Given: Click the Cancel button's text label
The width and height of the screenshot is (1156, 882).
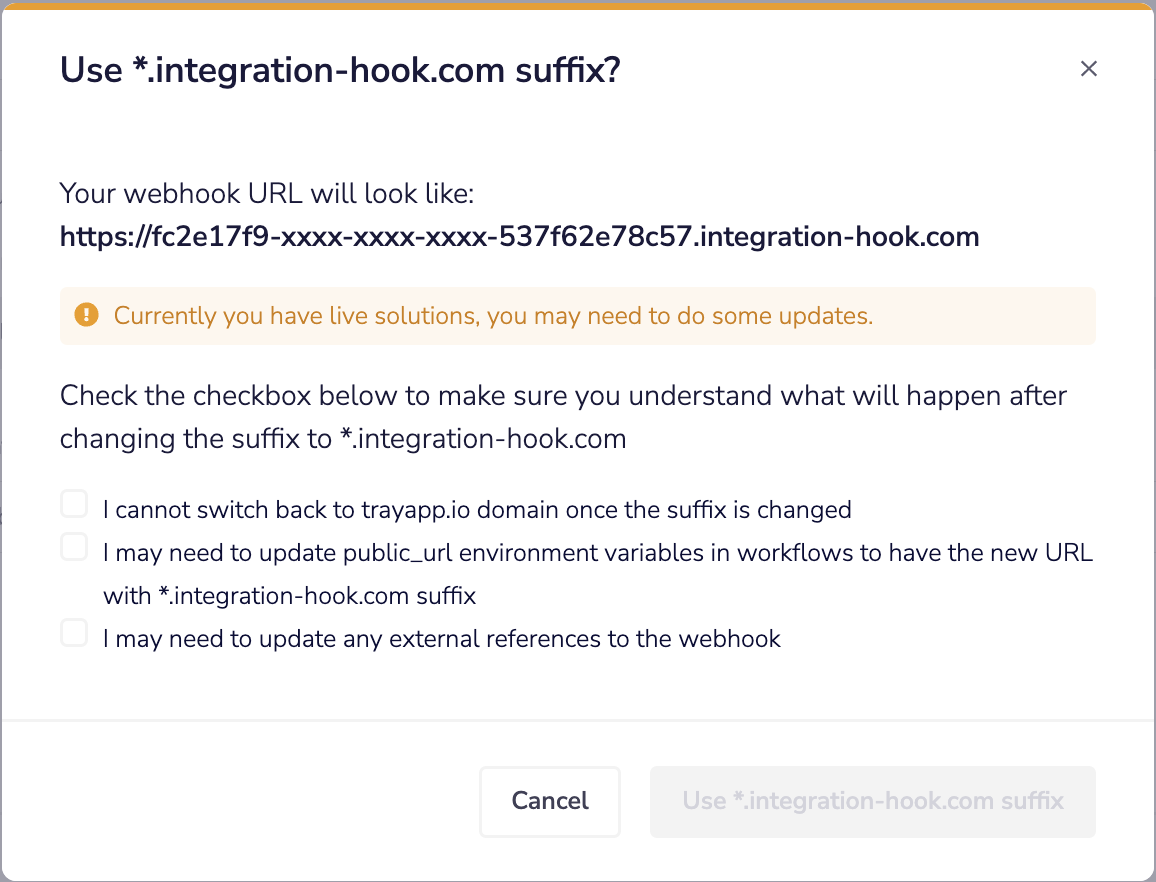Looking at the screenshot, I should tap(550, 801).
